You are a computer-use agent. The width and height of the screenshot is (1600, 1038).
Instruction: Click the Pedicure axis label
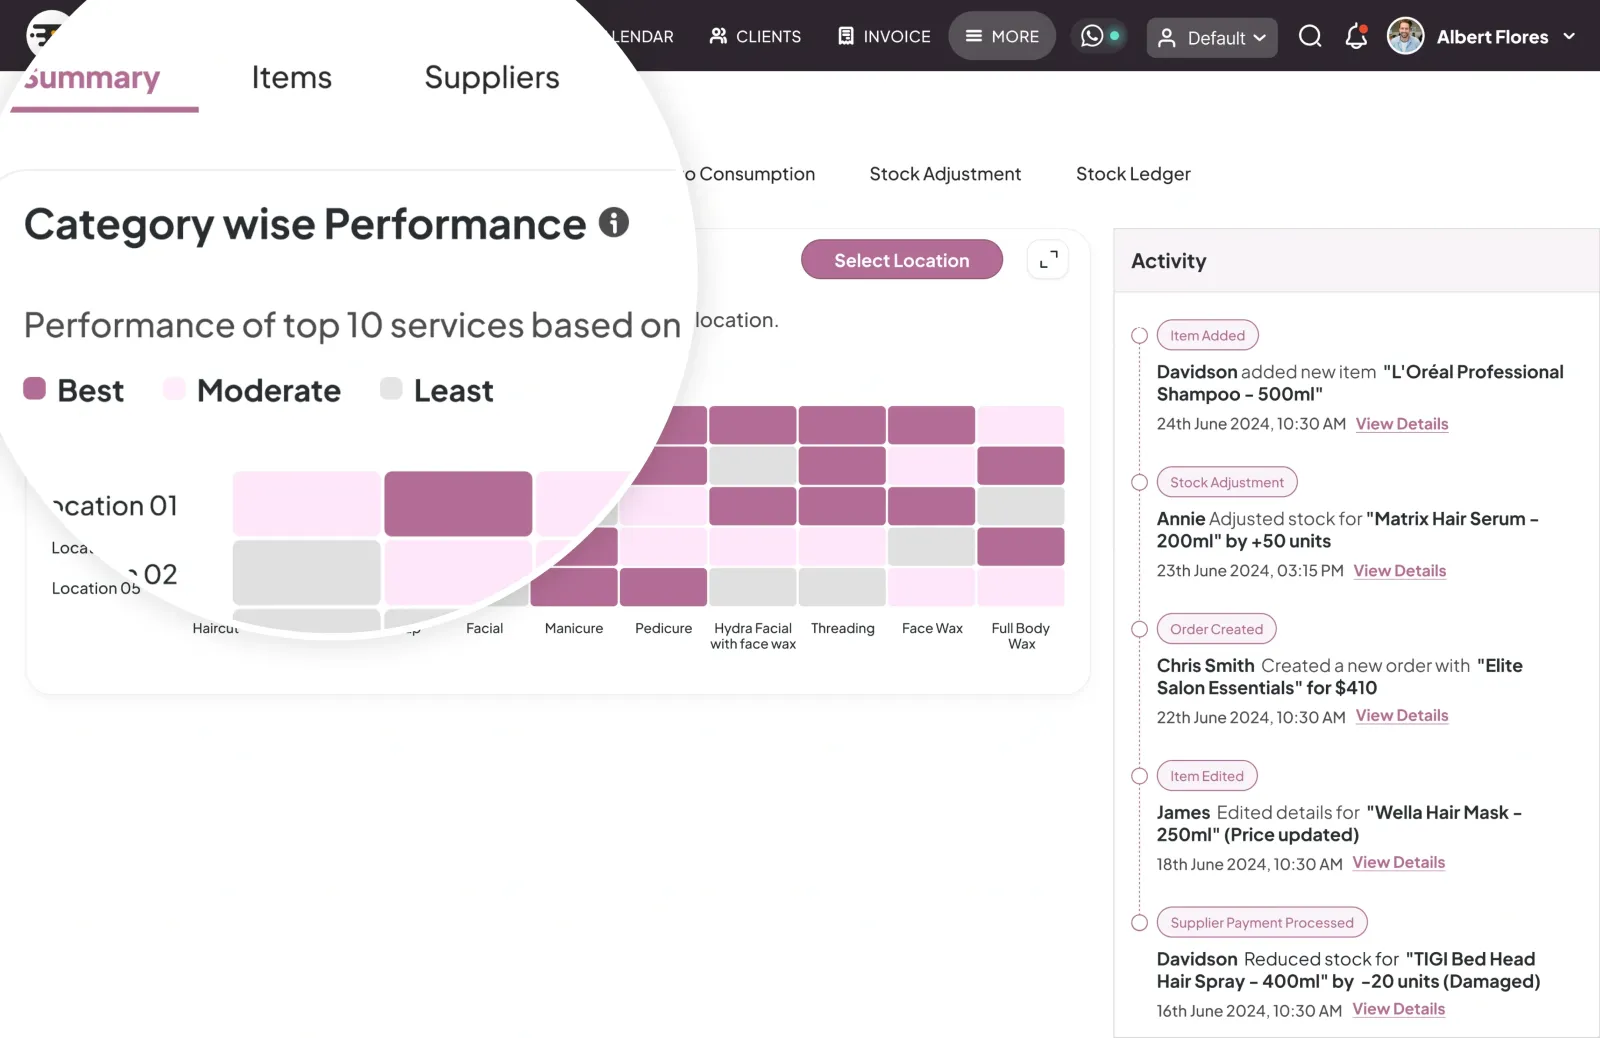(x=664, y=629)
